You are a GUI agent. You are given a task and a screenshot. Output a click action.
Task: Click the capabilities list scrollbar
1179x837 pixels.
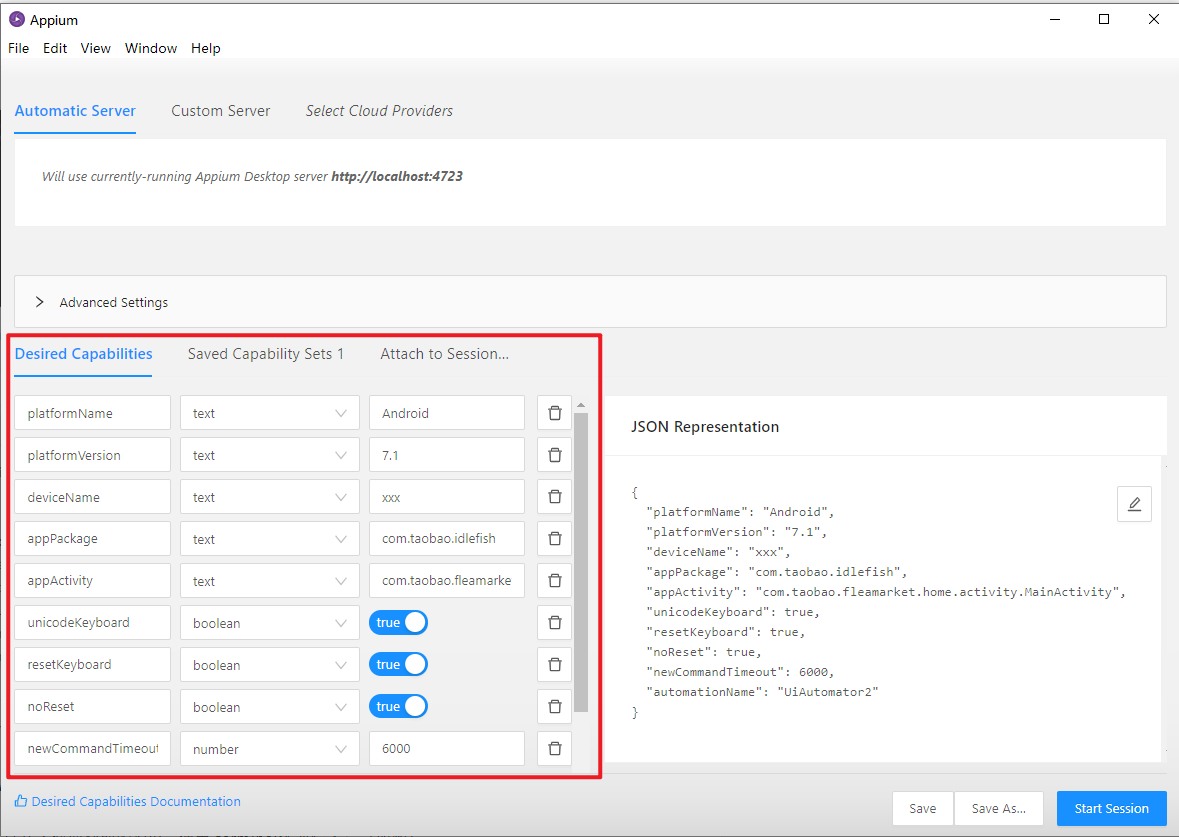(580, 562)
